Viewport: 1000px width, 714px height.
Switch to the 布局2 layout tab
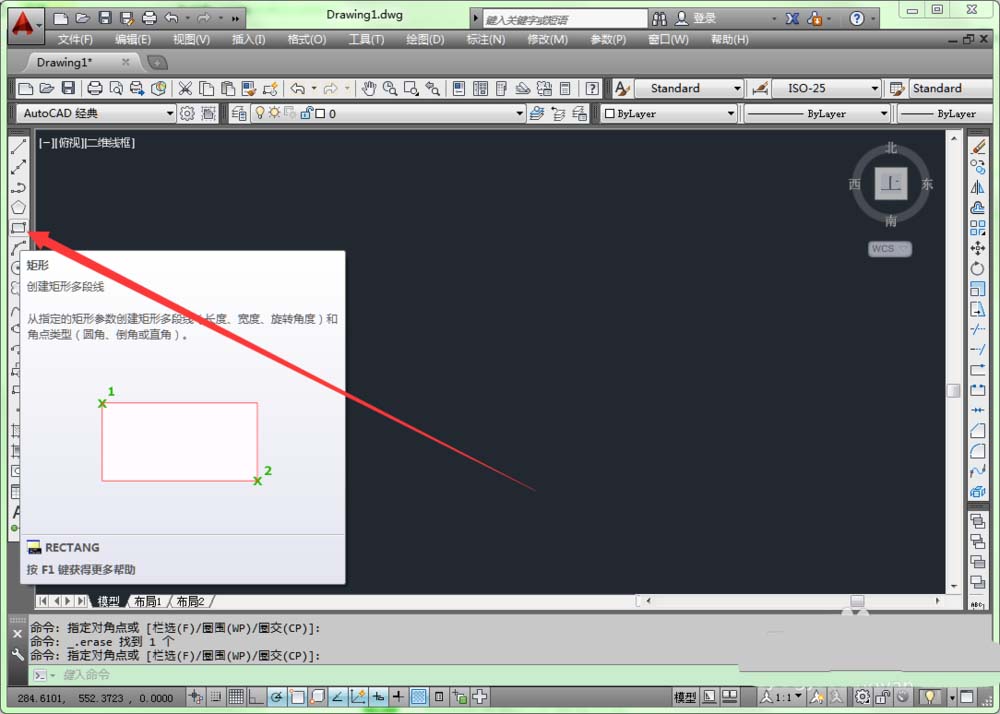click(x=190, y=601)
